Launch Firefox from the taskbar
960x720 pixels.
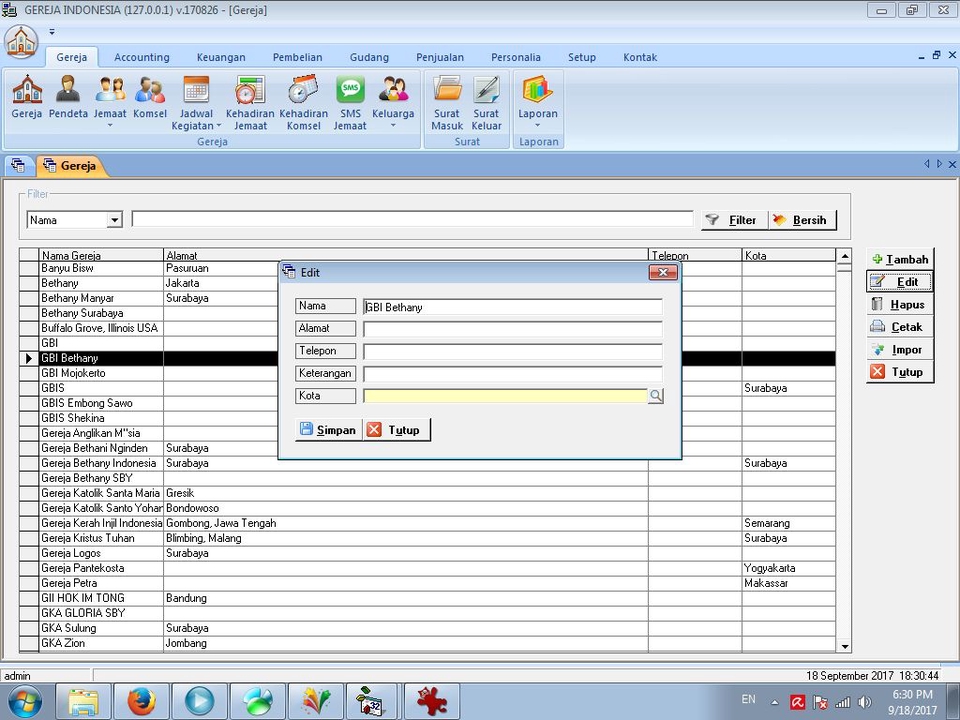[x=141, y=701]
